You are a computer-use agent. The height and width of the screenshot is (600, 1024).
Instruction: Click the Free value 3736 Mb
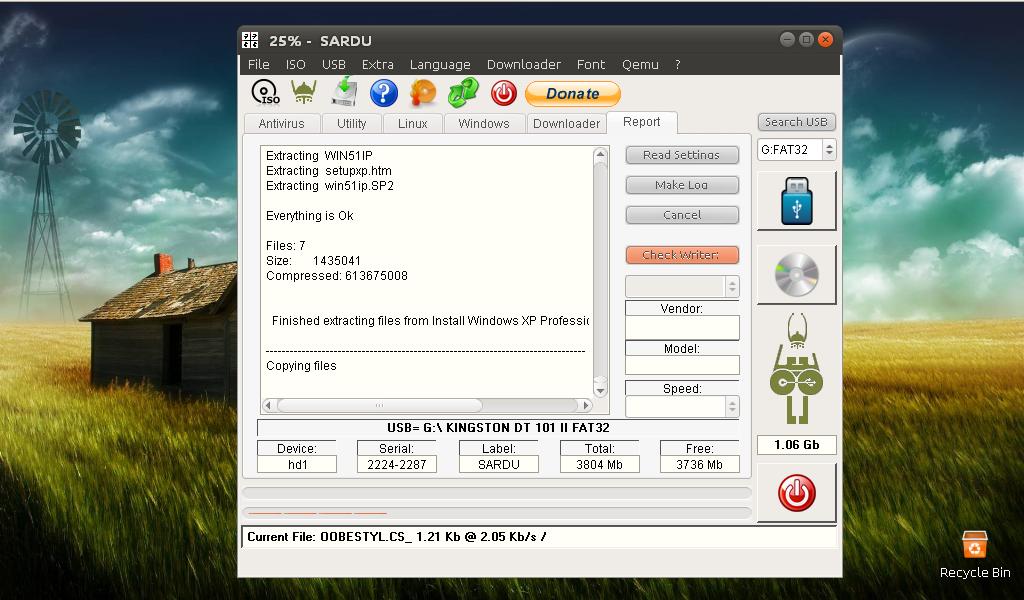coord(699,464)
